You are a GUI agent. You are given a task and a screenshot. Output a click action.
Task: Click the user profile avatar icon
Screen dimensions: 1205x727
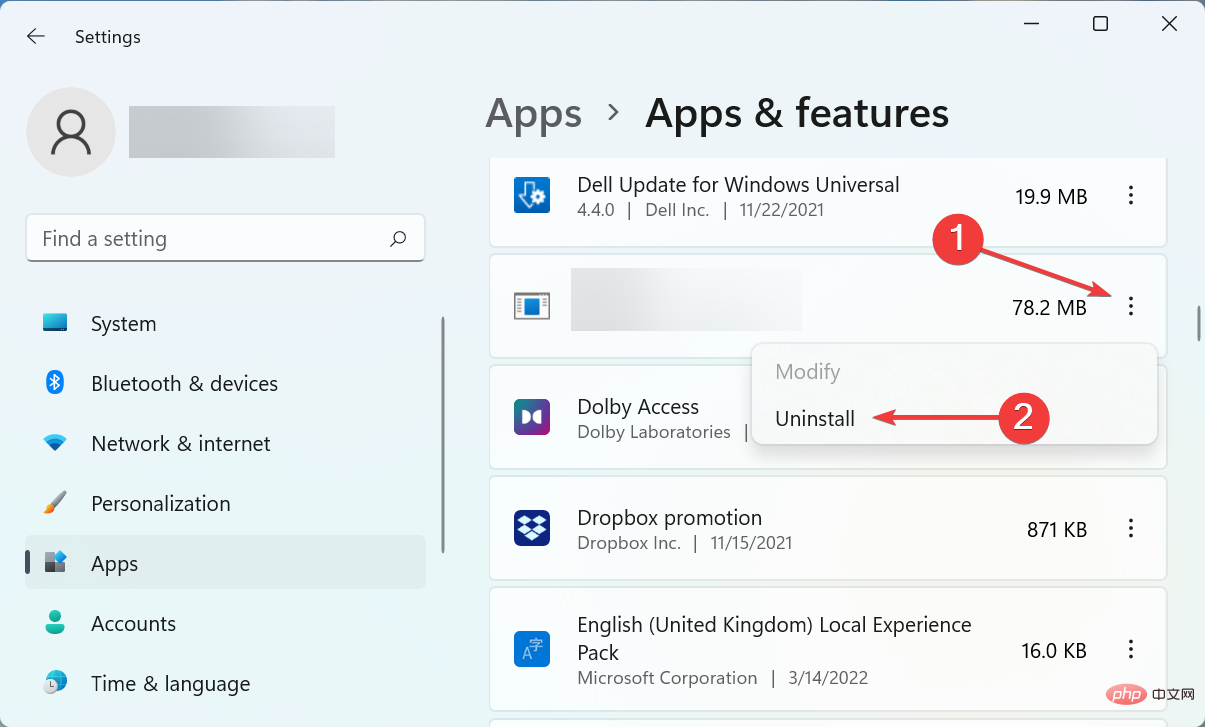tap(71, 132)
